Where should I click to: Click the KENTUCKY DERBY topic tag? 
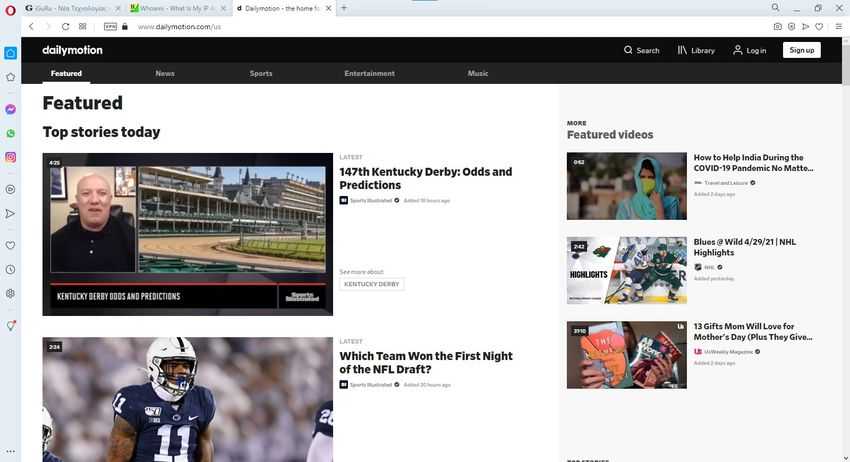pyautogui.click(x=371, y=284)
